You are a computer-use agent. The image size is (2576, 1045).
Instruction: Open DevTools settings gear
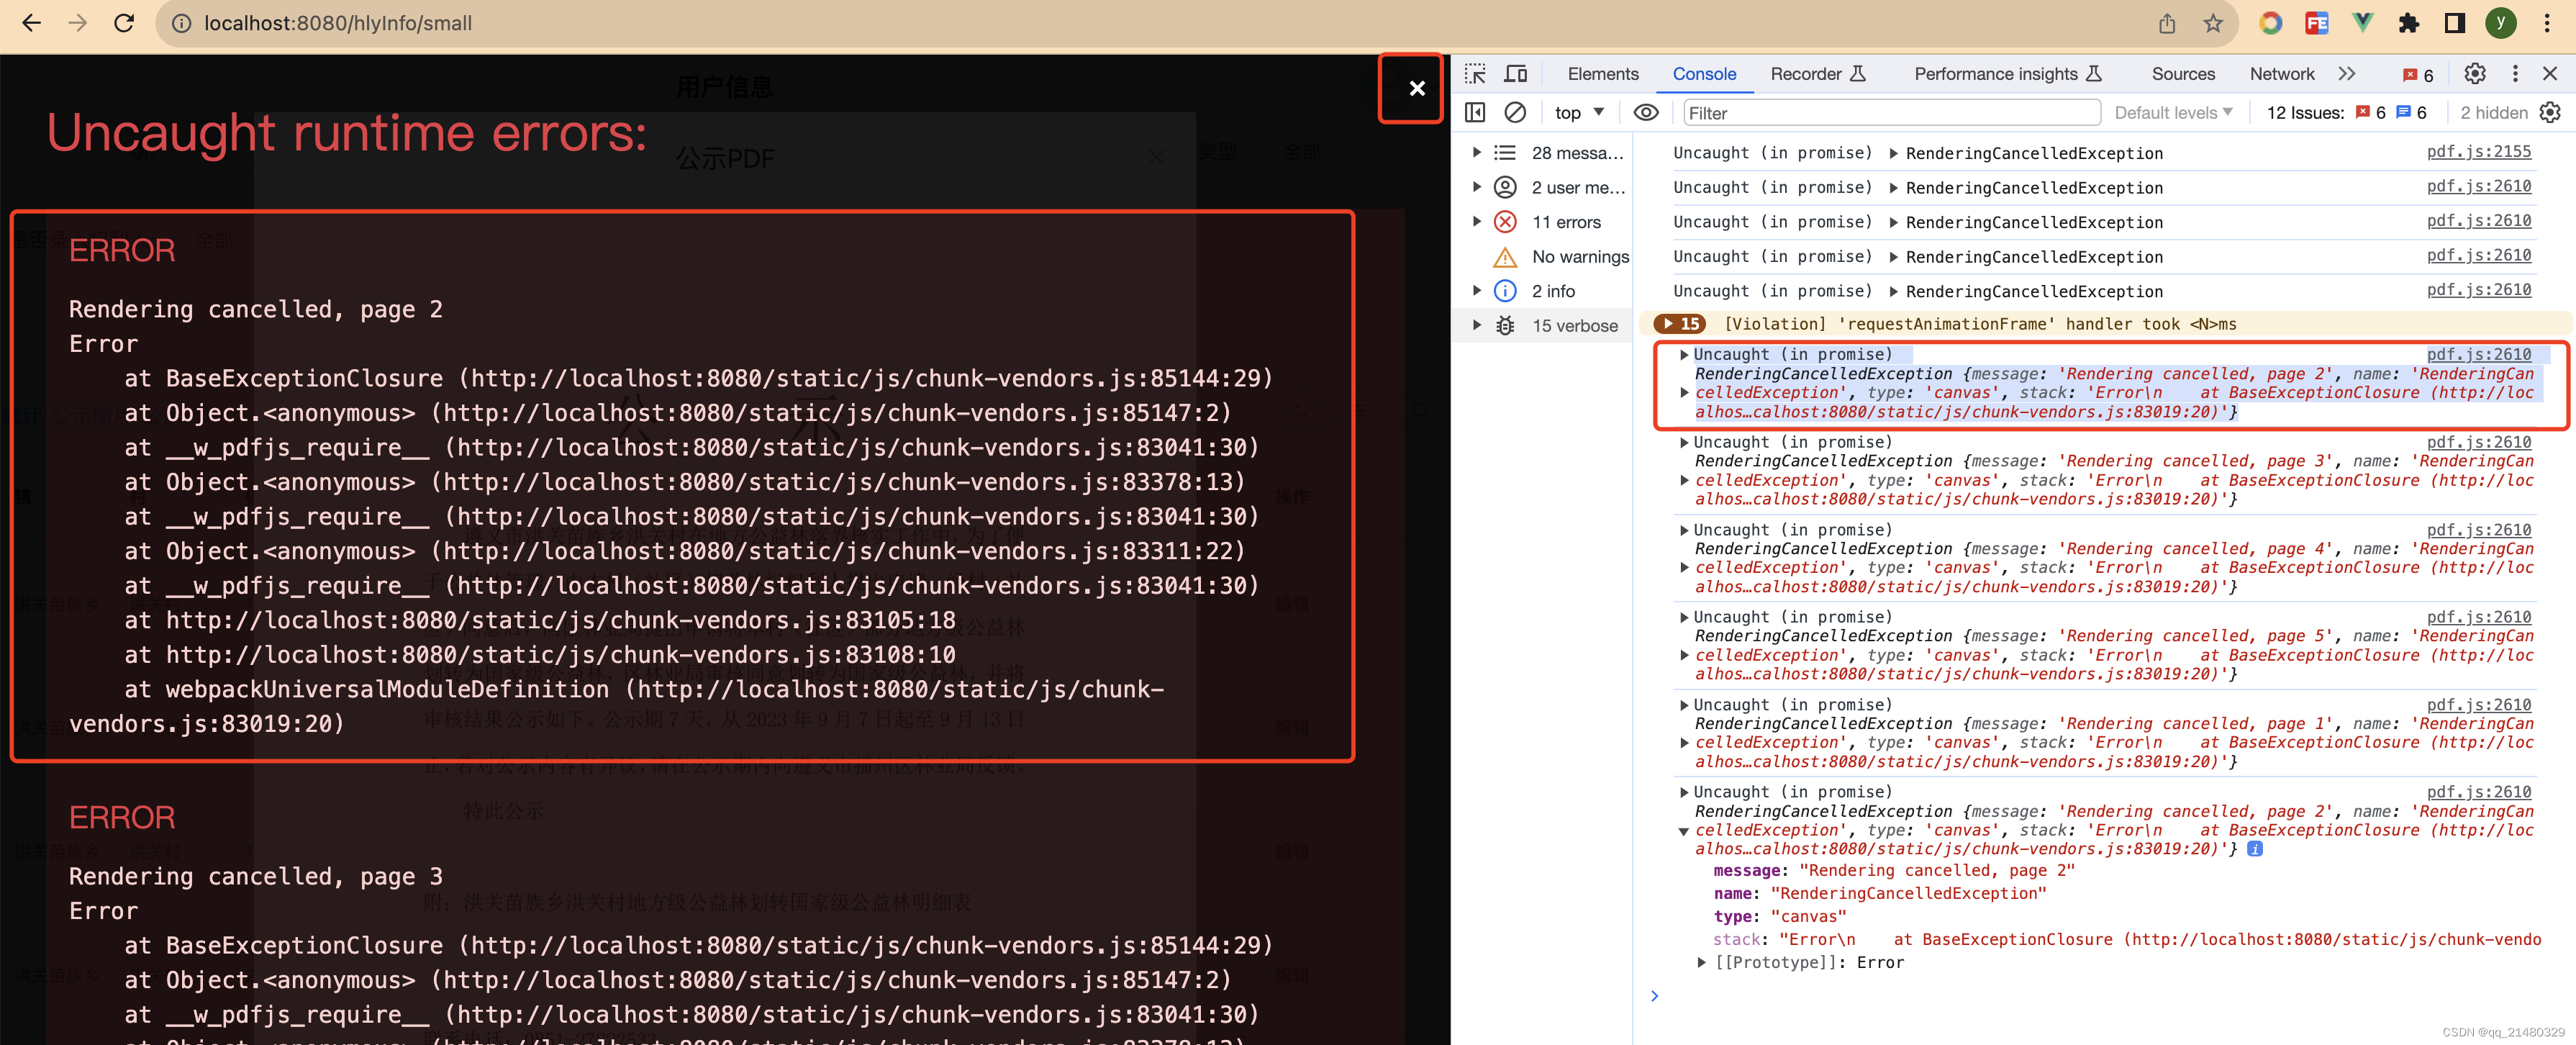point(2474,73)
